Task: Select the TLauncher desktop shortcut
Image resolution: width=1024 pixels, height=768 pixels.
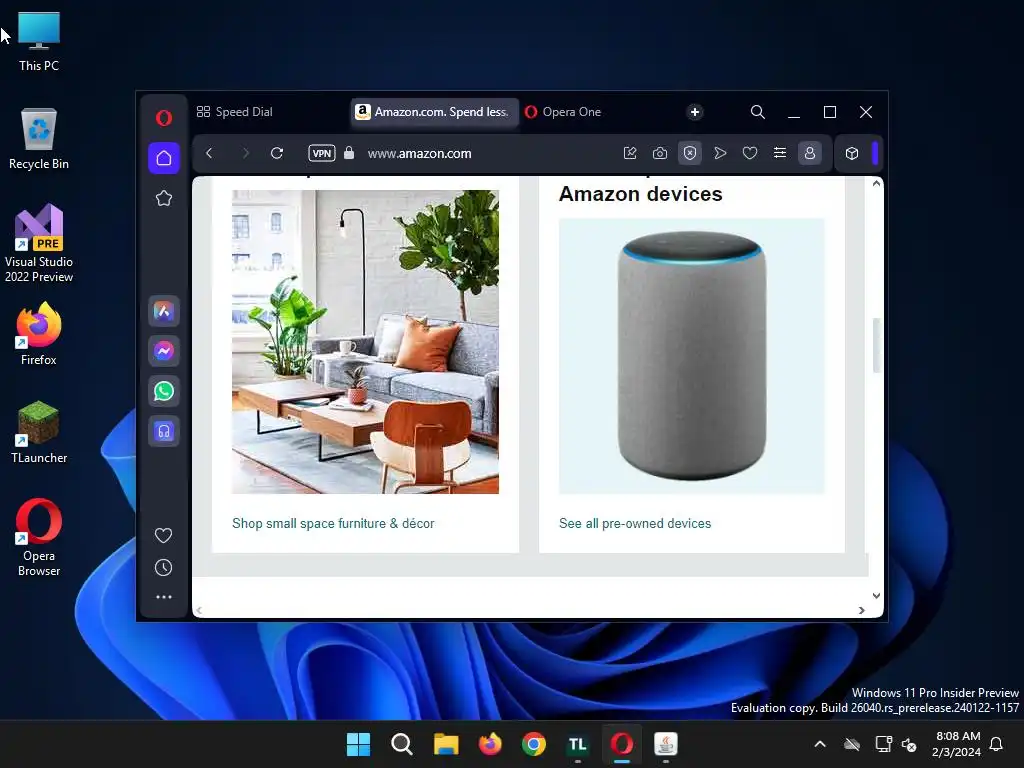Action: pyautogui.click(x=39, y=432)
